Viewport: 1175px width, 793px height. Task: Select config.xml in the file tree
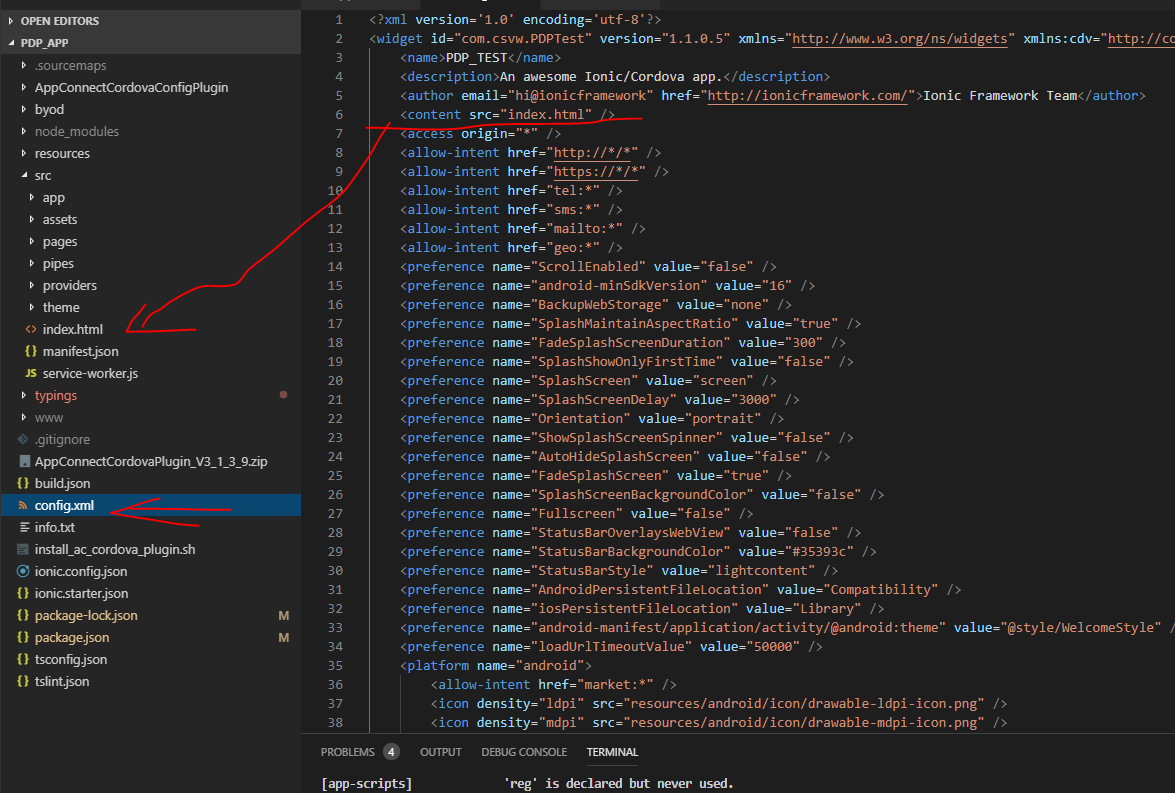(150, 505)
